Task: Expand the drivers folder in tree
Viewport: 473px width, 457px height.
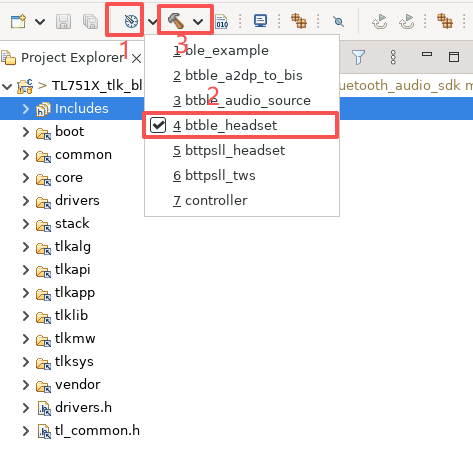Action: (x=26, y=201)
